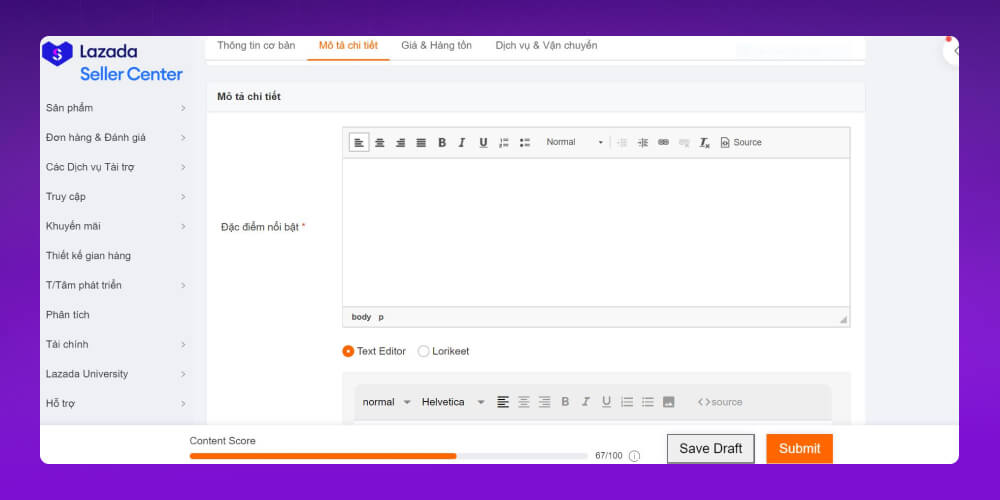Switch to the Giá & Hàng tồn tab
The height and width of the screenshot is (500, 1000).
[436, 46]
